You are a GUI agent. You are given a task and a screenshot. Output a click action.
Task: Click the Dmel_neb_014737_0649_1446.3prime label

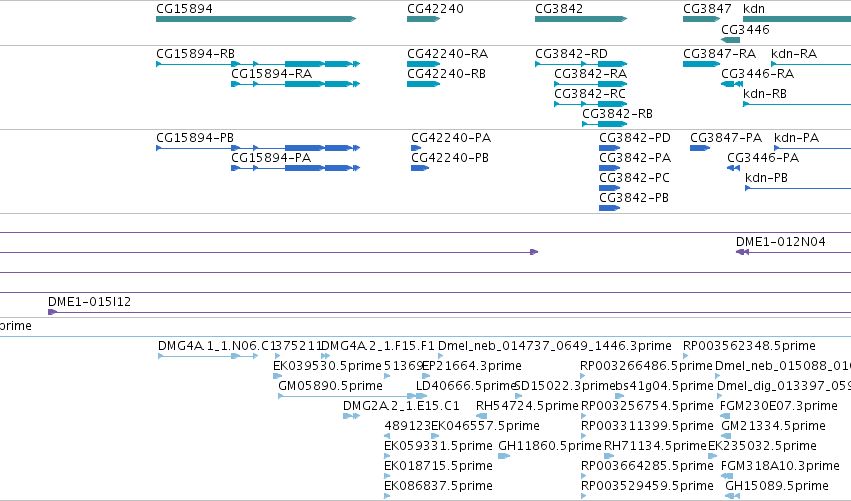tap(555, 346)
